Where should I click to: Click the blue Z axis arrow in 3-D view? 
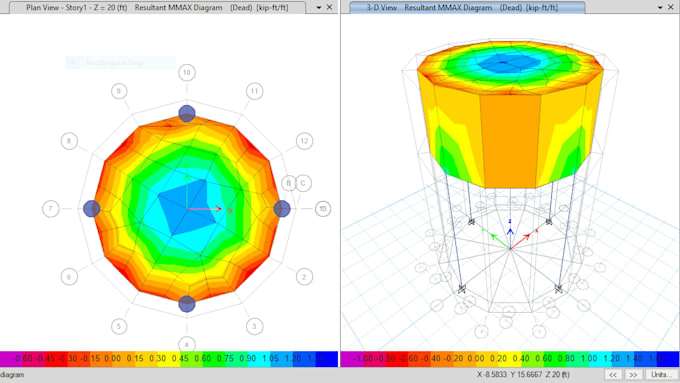[510, 232]
